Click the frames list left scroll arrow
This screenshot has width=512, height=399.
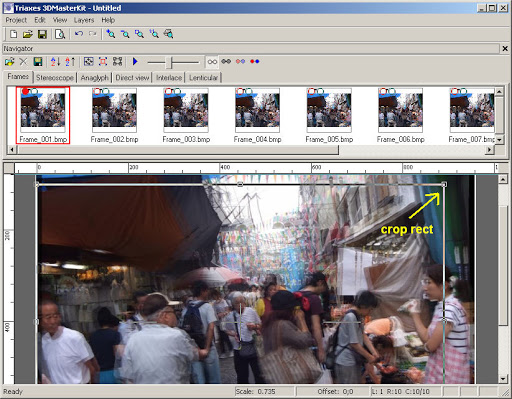click(12, 150)
